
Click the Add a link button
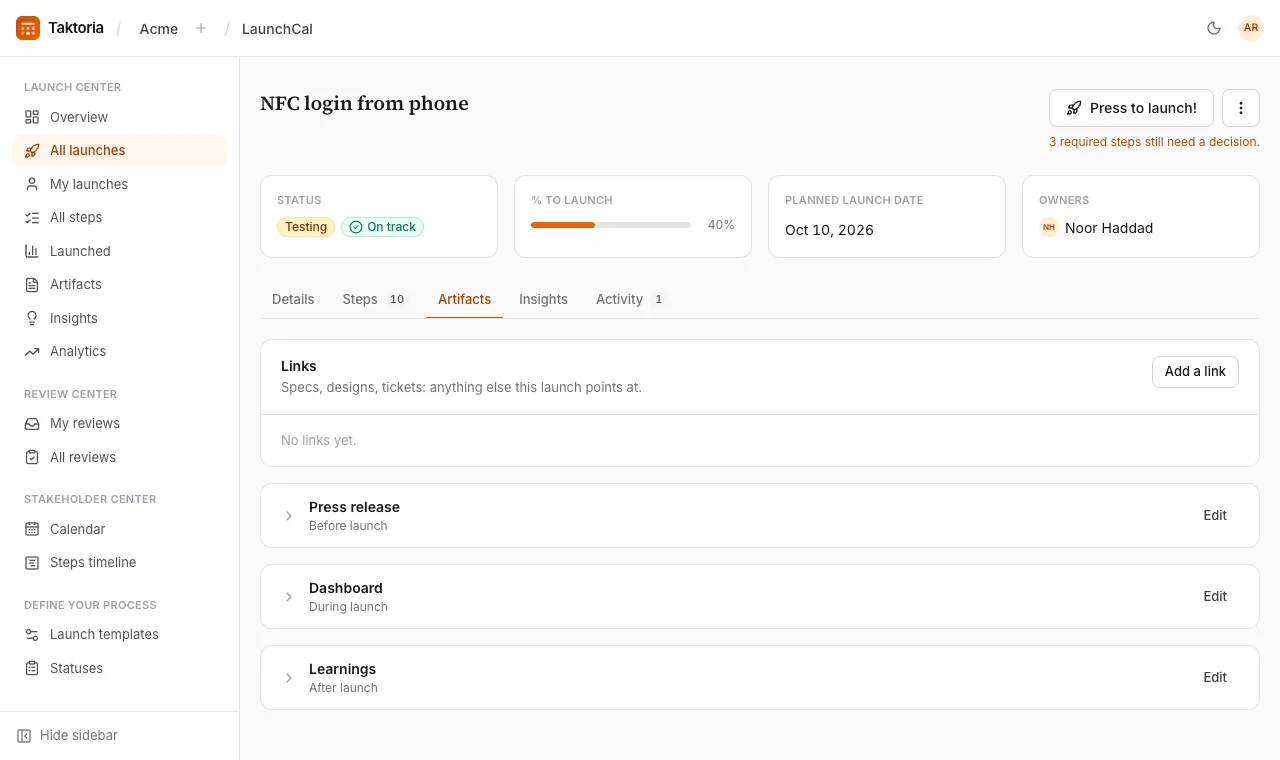(1195, 371)
